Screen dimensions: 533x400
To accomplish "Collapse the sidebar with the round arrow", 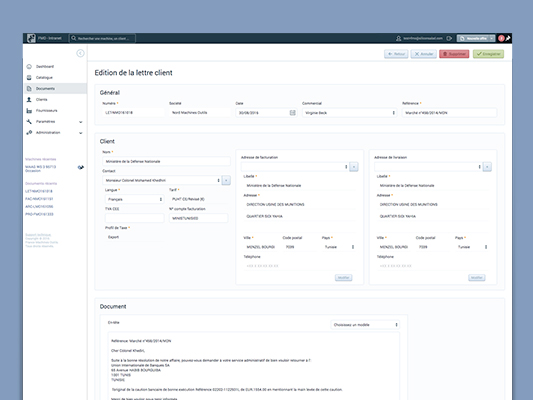I will (80, 53).
